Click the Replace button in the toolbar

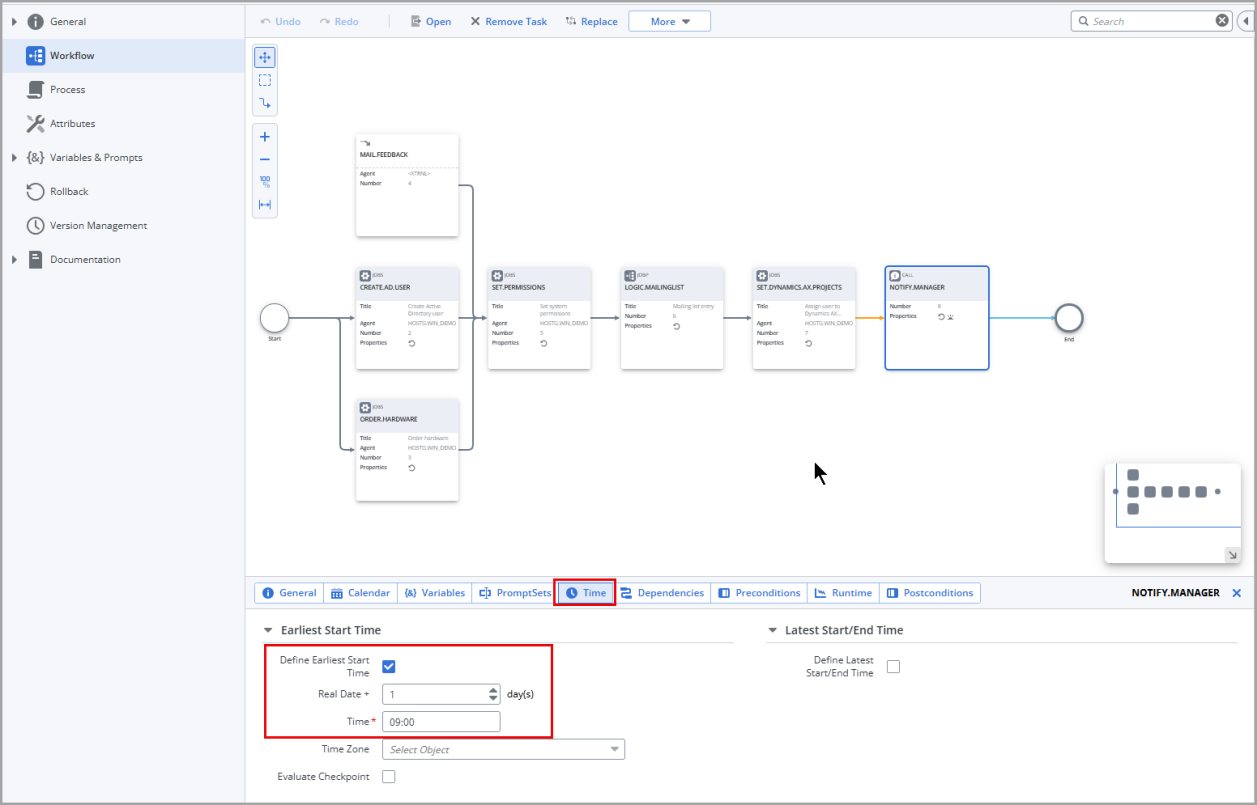click(x=591, y=20)
